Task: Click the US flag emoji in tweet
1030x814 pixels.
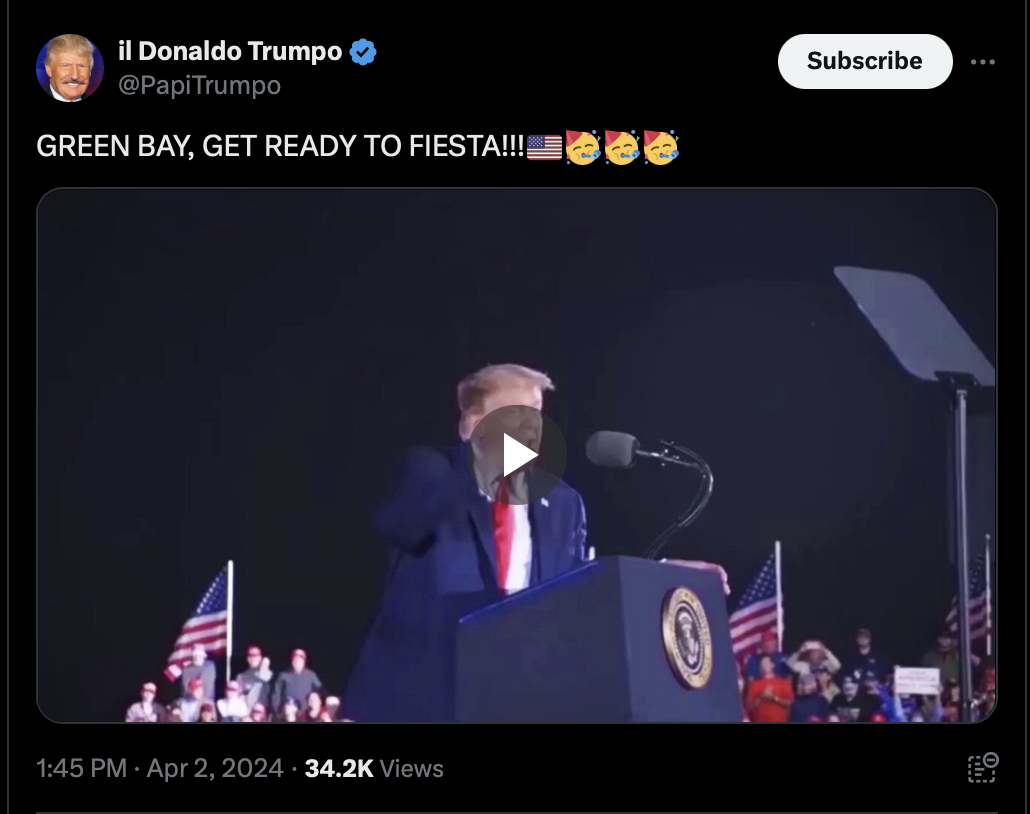Action: [545, 147]
